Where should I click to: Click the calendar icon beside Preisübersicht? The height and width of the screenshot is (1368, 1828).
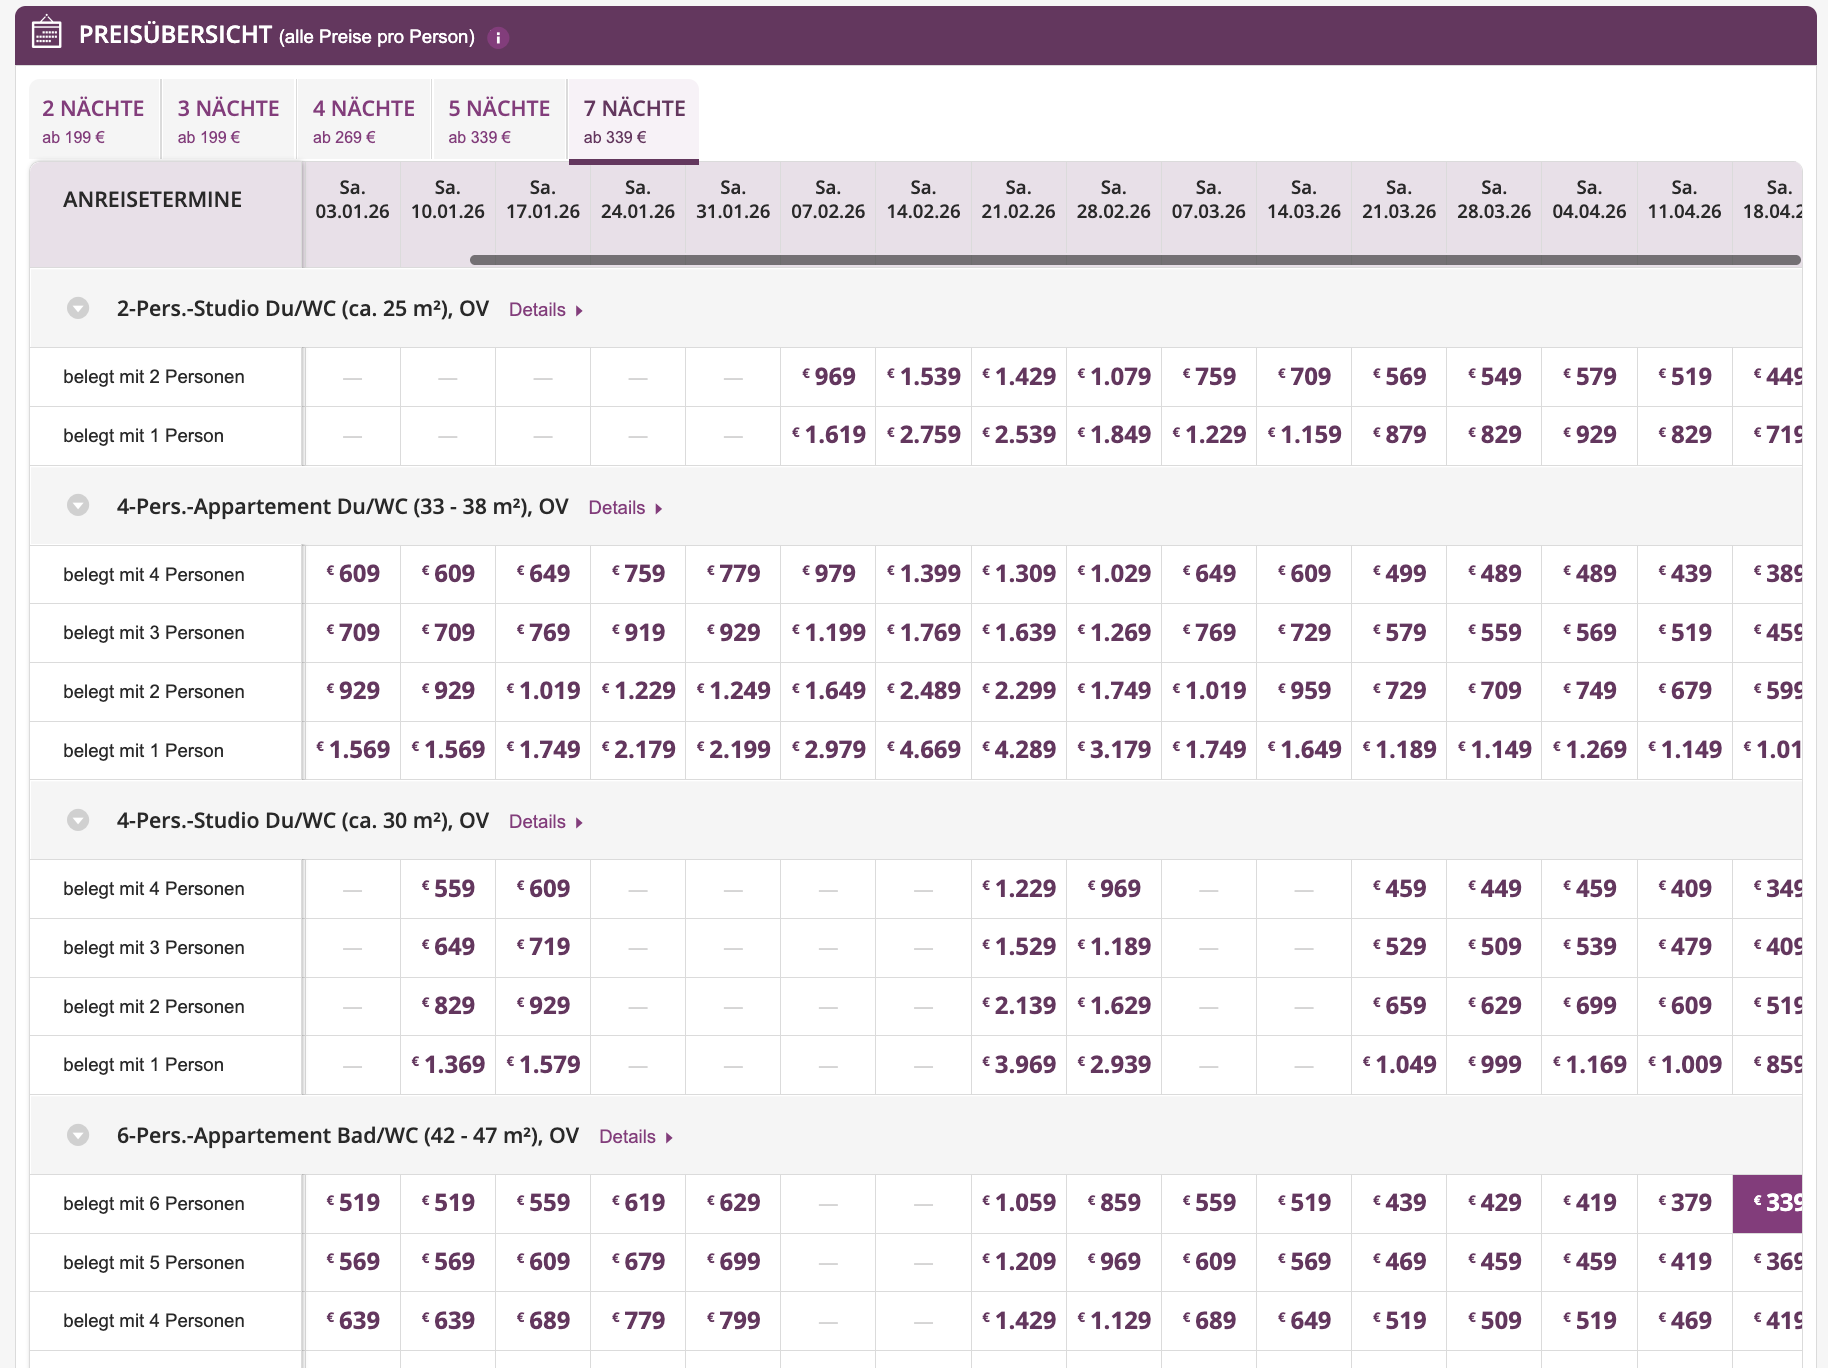[x=46, y=34]
